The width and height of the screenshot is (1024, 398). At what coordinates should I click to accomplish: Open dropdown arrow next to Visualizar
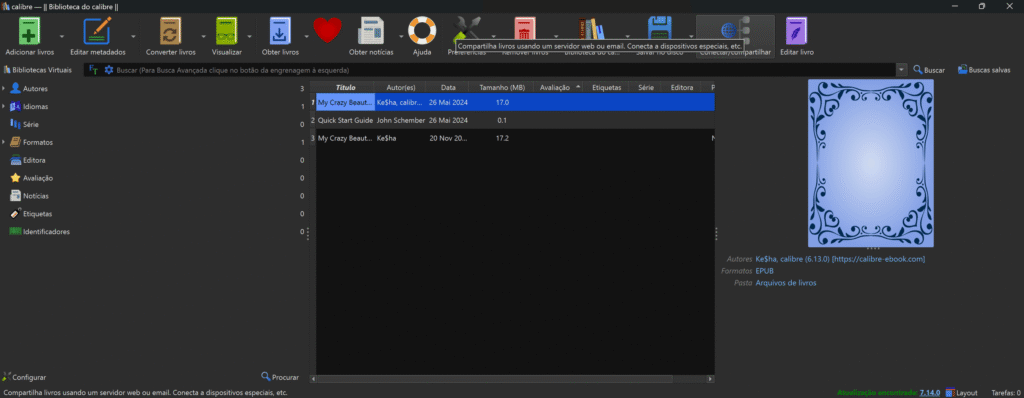(x=249, y=37)
